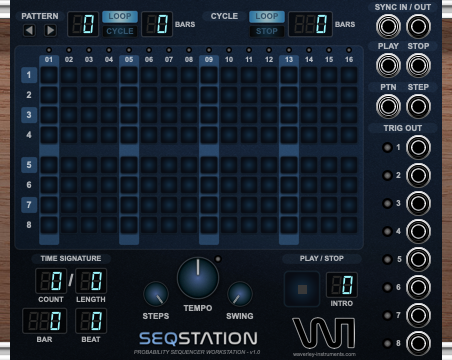Viewport: 452px width, 360px height.
Task: Click the BEAT counter display
Action: [91, 321]
